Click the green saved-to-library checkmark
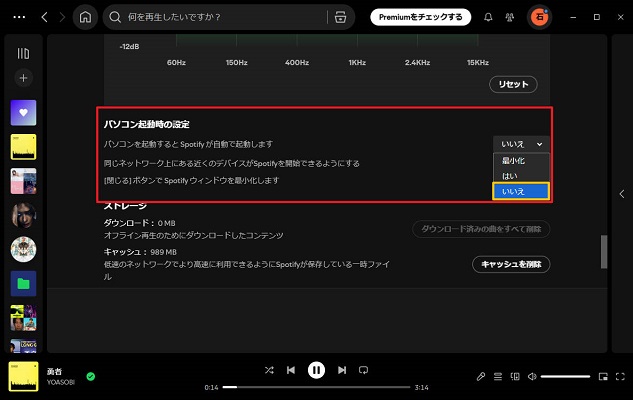The width and height of the screenshot is (633, 400). (91, 377)
